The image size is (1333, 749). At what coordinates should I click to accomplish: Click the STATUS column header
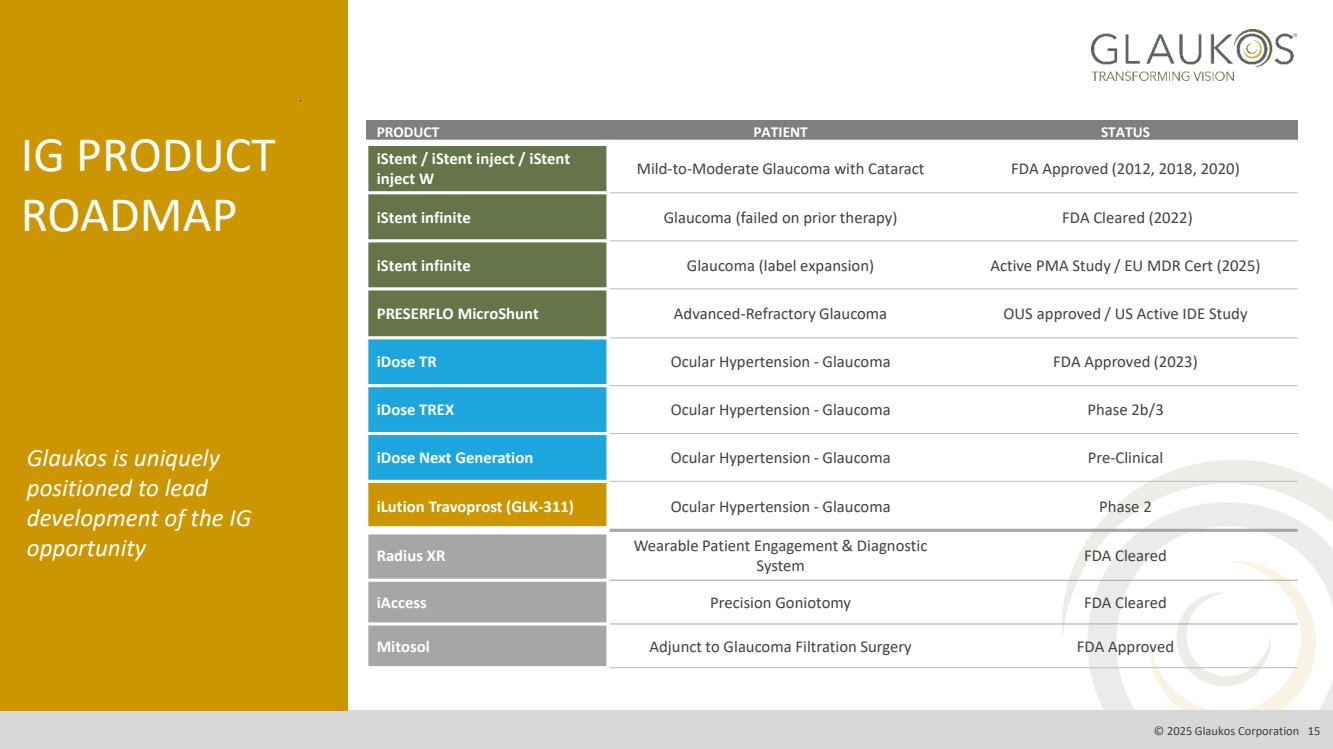[x=1125, y=132]
